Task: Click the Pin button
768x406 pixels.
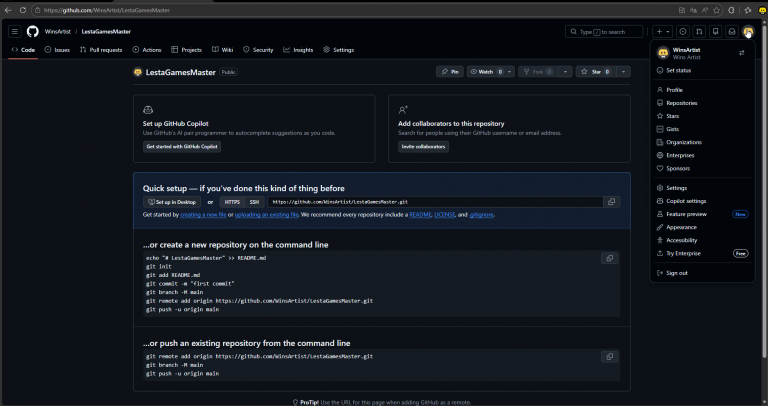Action: coord(450,72)
